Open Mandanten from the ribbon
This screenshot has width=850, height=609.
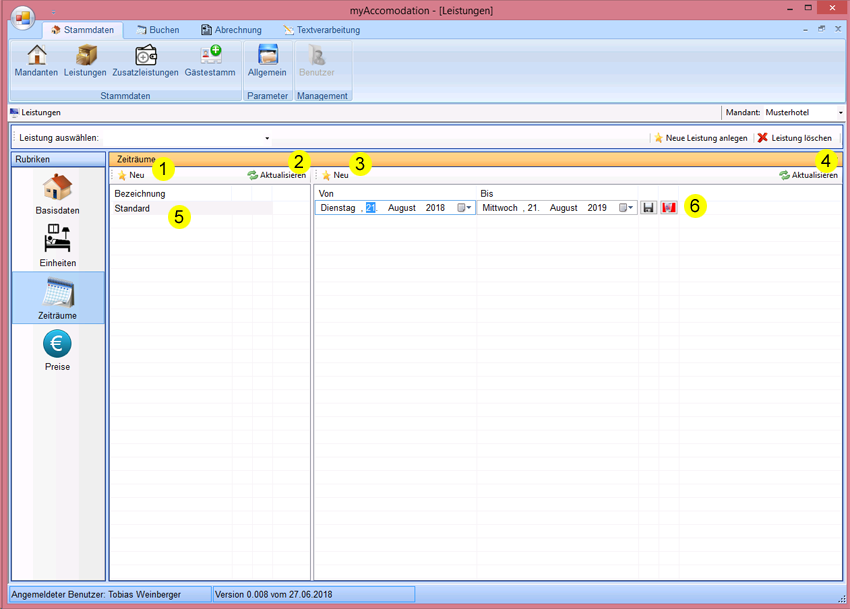(x=36, y=60)
